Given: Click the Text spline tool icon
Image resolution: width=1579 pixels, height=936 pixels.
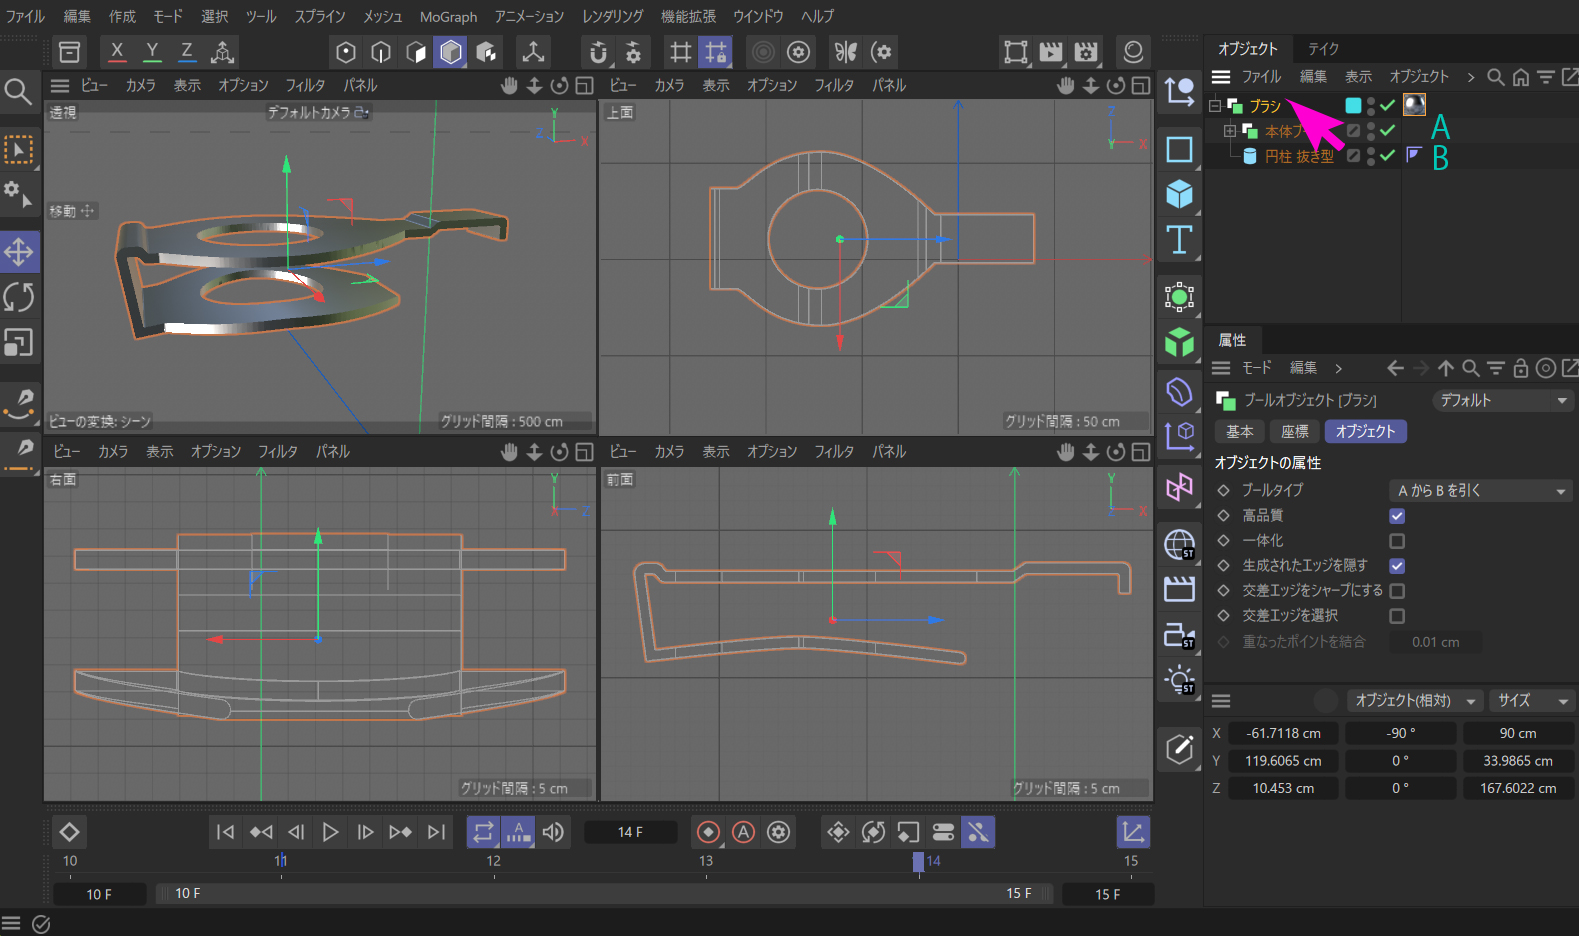Looking at the screenshot, I should (1179, 240).
